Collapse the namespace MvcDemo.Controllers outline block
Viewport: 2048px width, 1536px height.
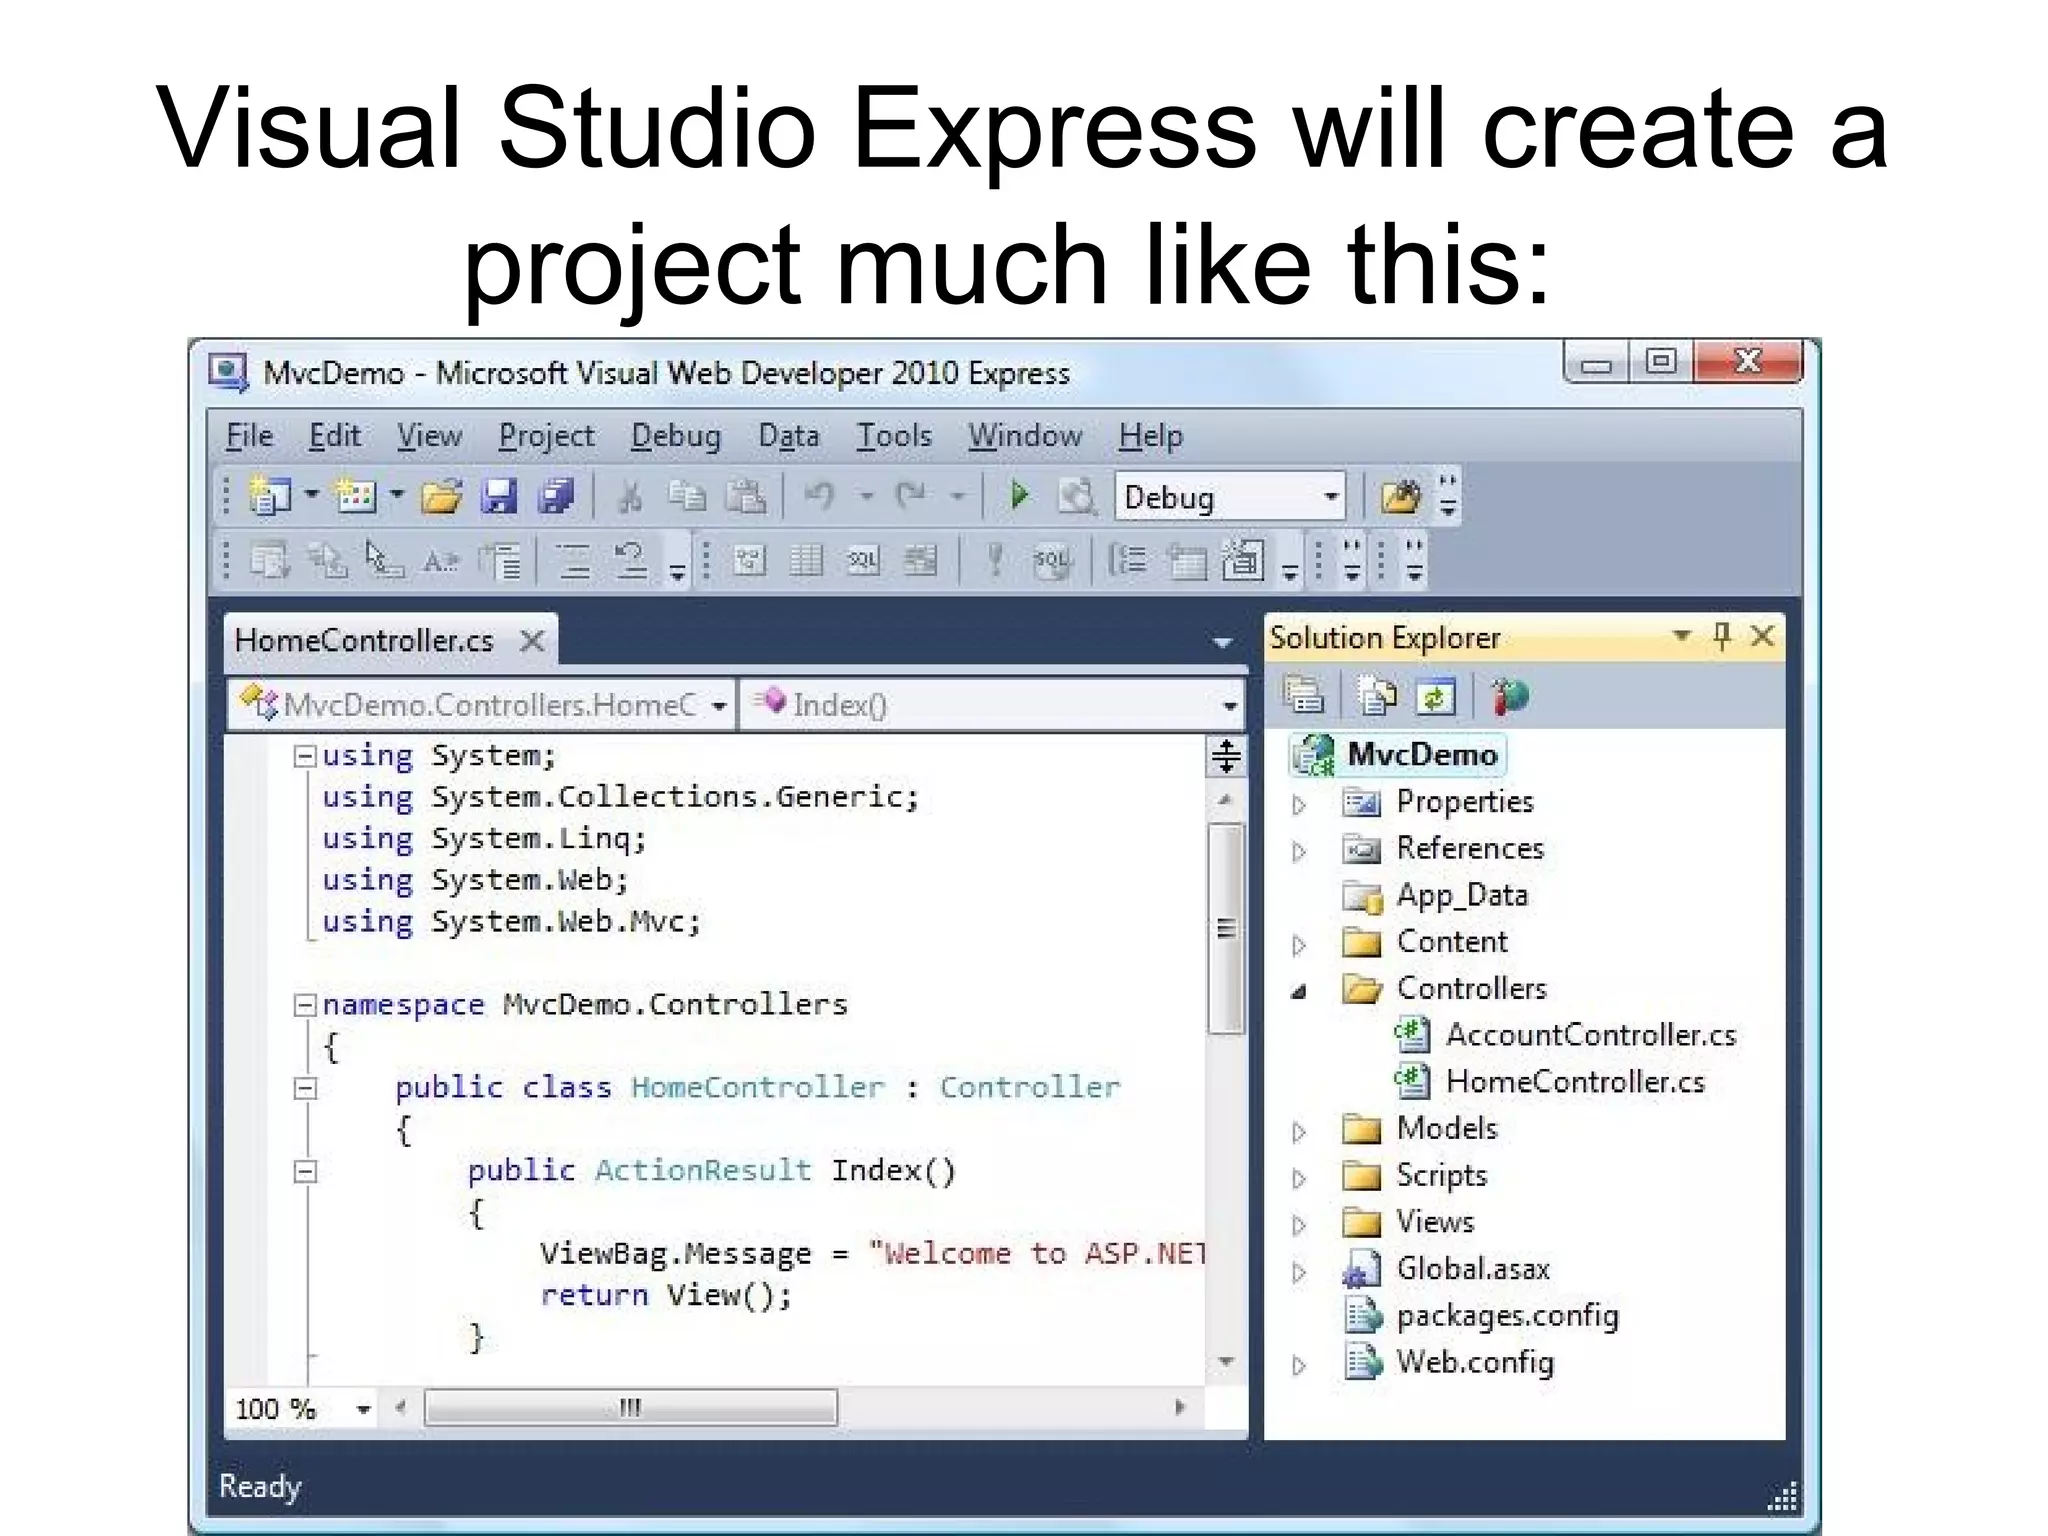coord(305,1005)
